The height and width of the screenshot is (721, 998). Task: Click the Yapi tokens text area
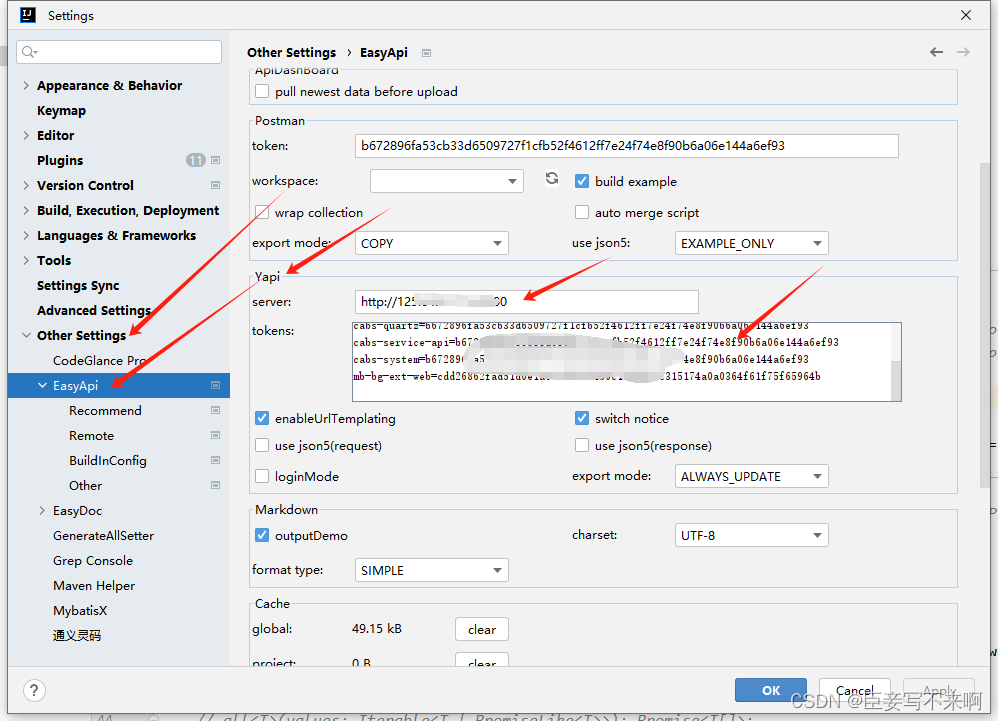pyautogui.click(x=626, y=361)
